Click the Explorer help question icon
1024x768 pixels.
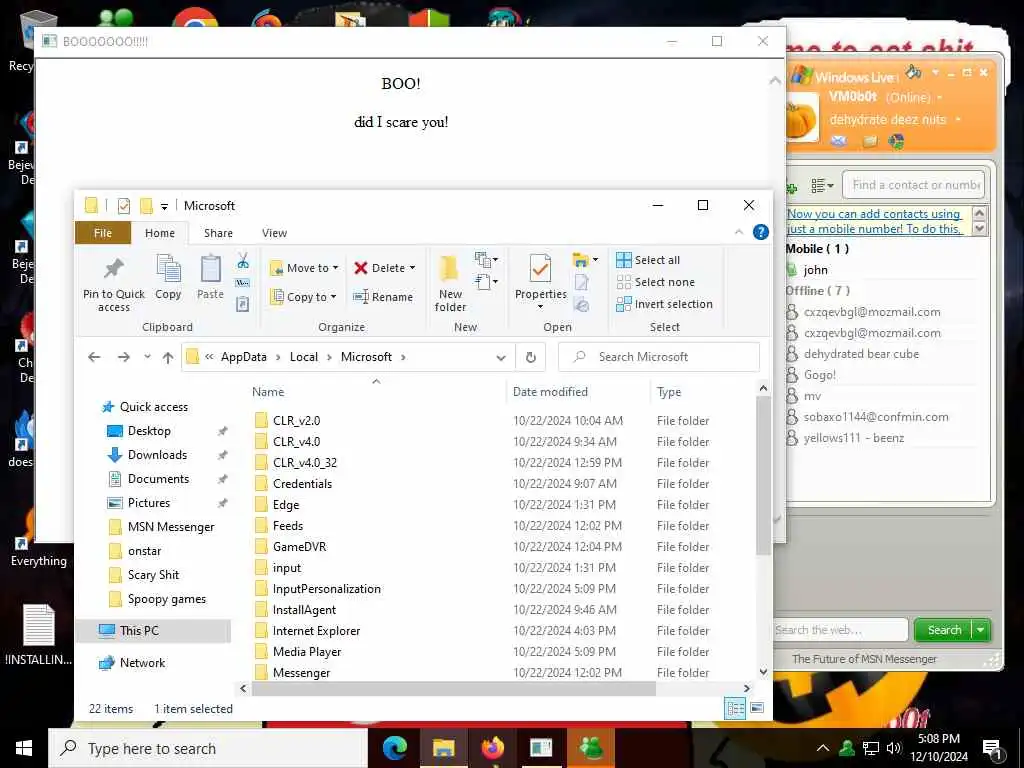[x=761, y=232]
